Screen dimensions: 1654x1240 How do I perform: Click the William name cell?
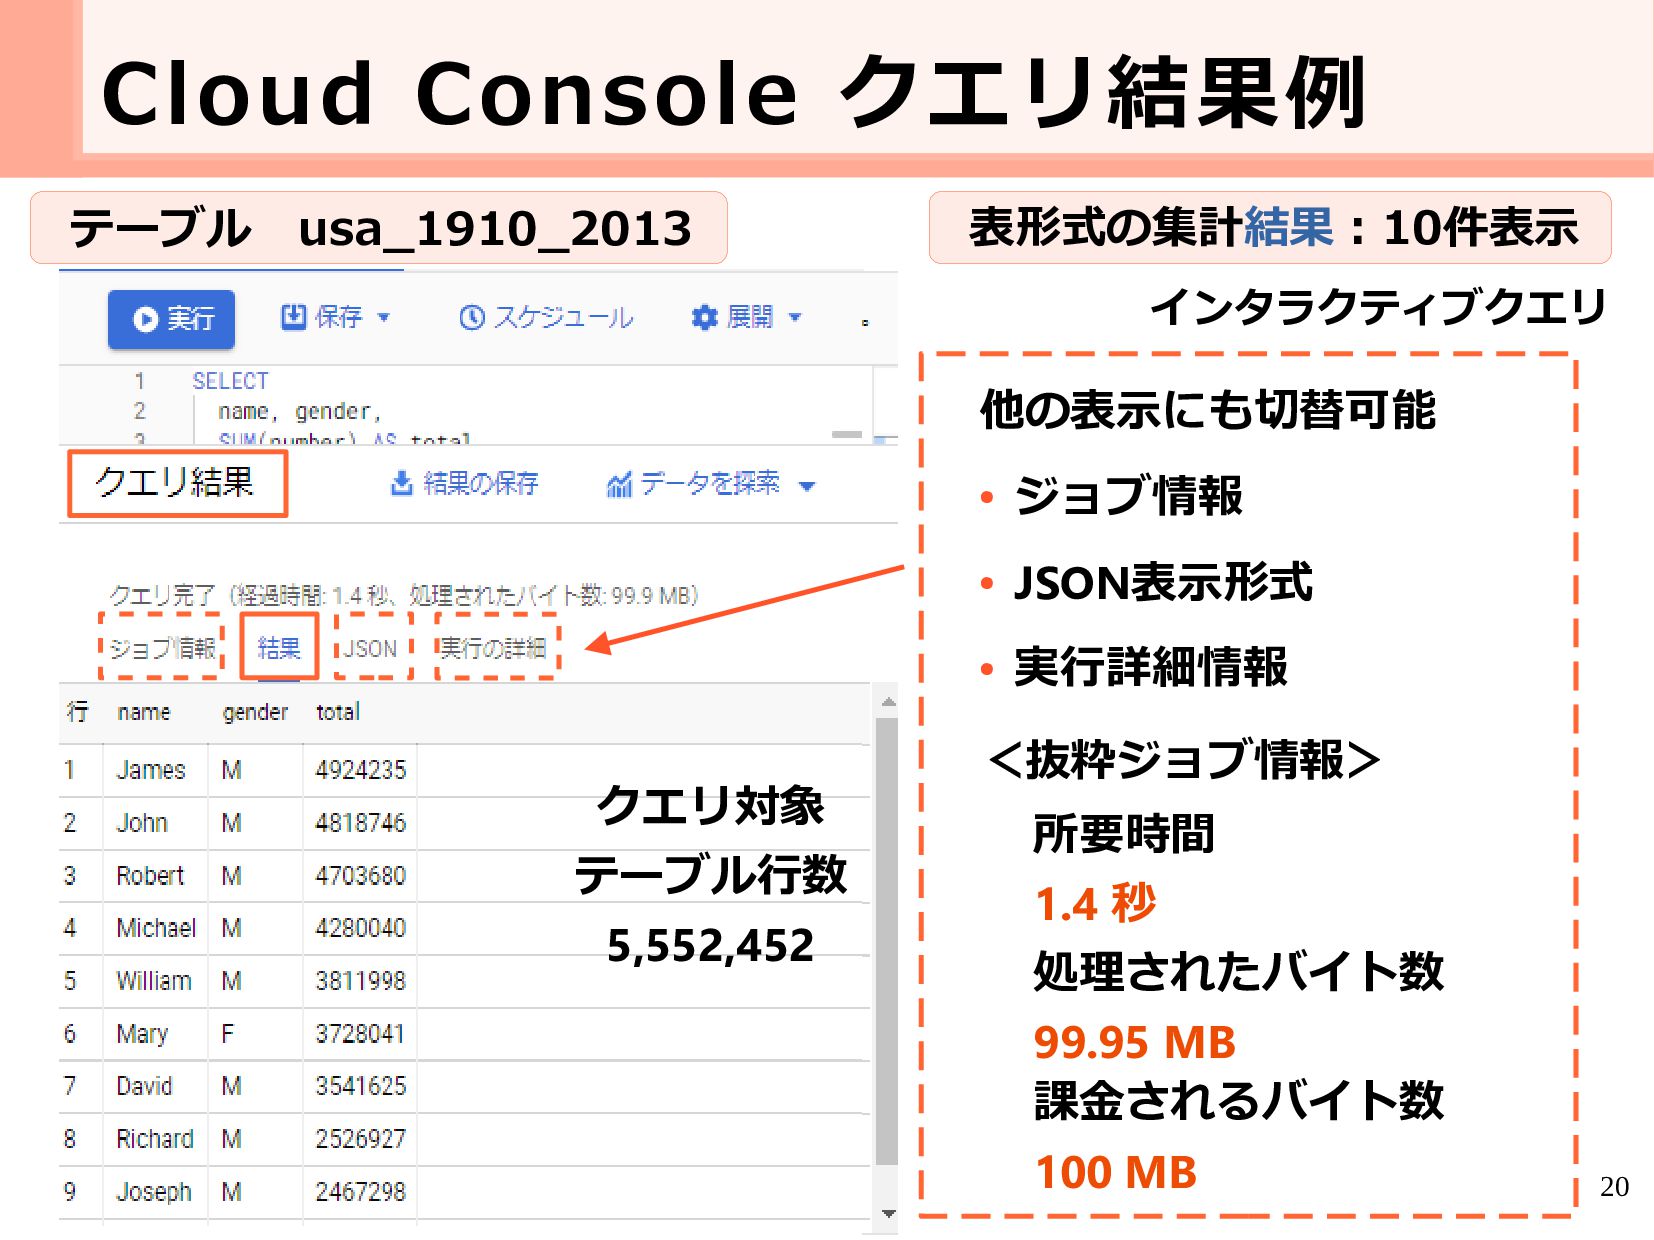(x=154, y=981)
